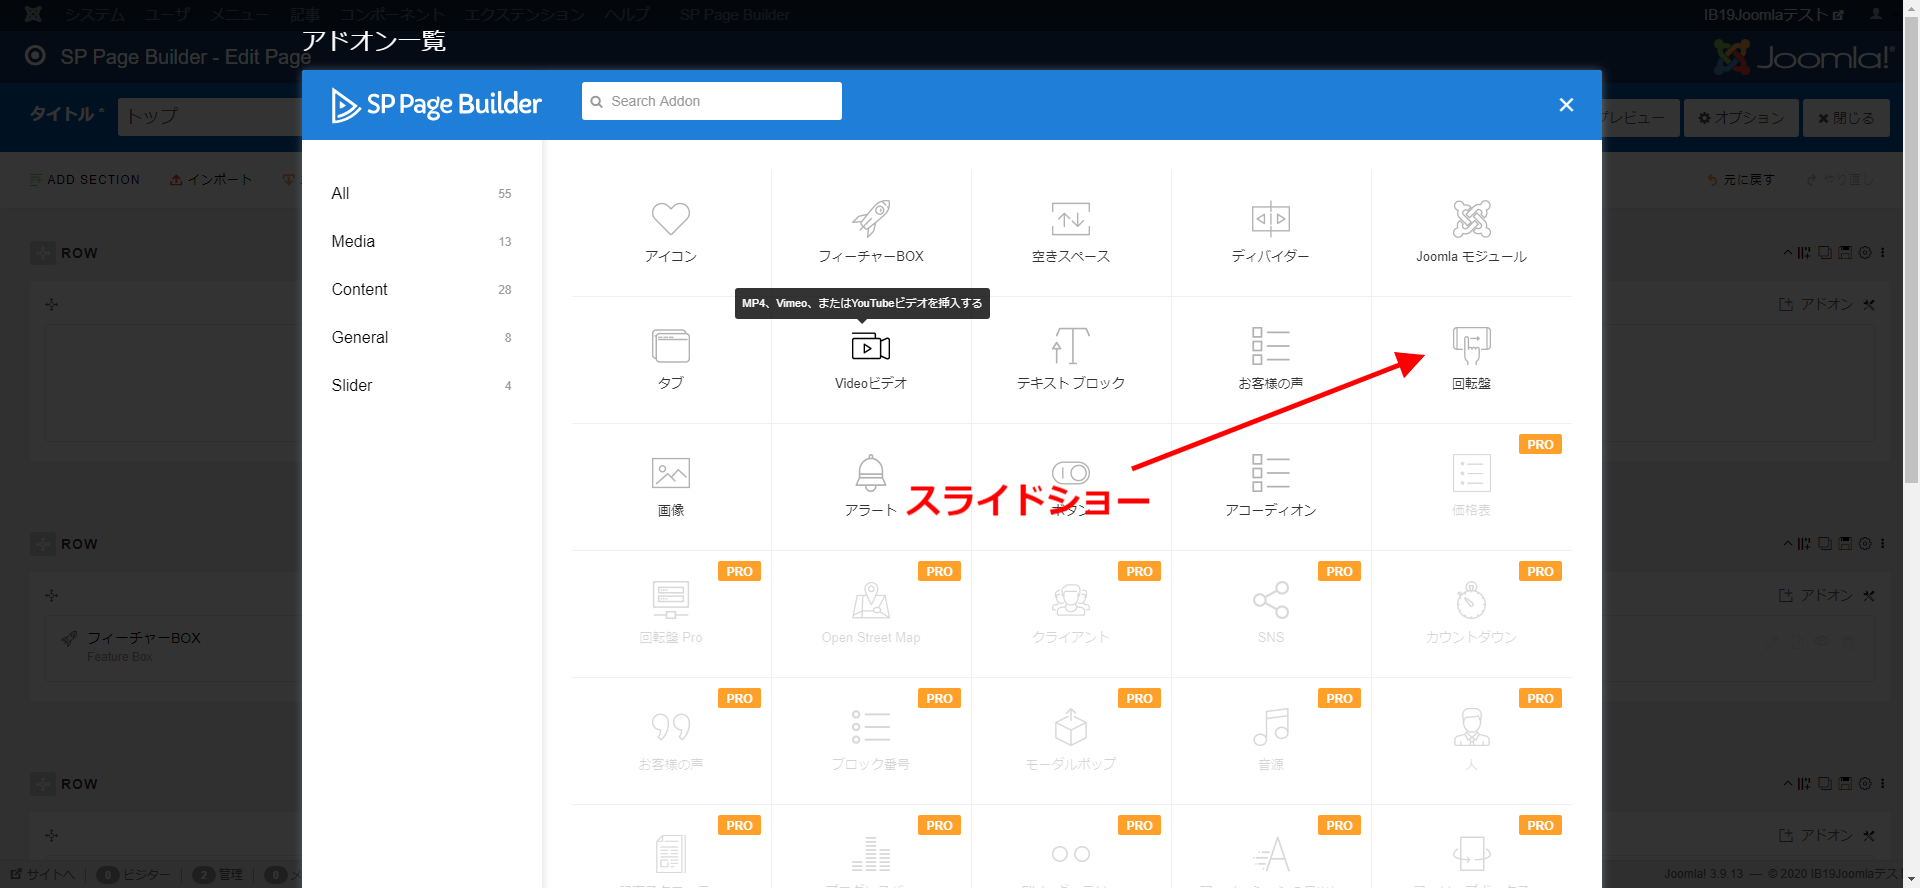Filter addons by Media category
The height and width of the screenshot is (888, 1920).
coord(354,242)
